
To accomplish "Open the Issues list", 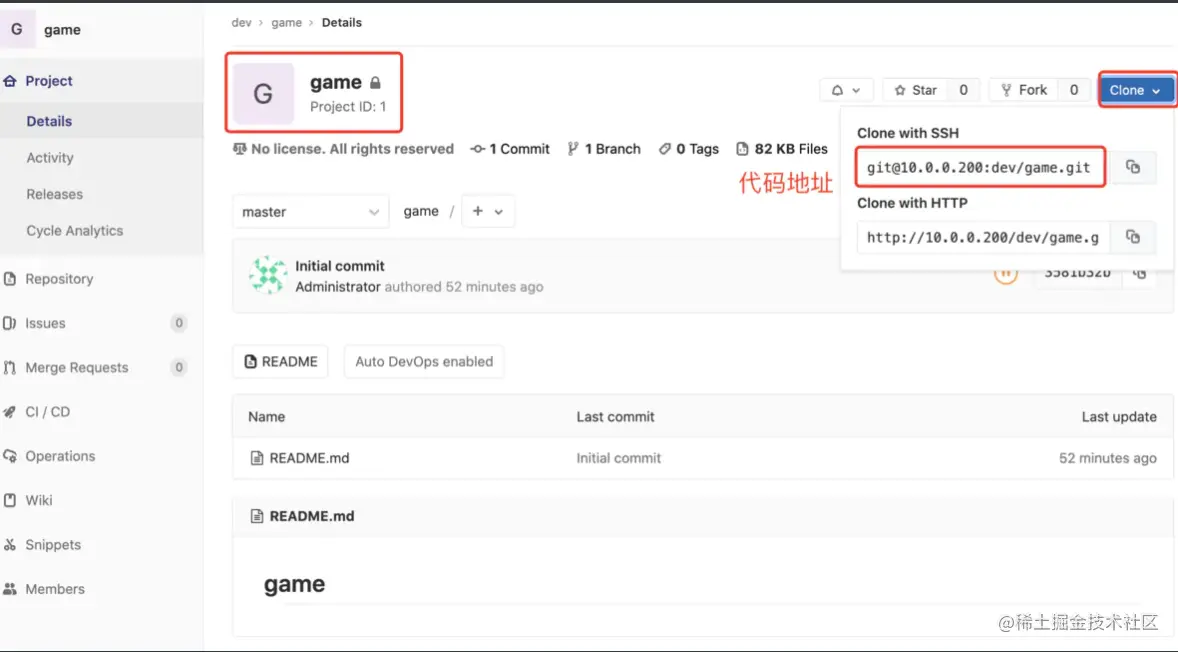I will [x=45, y=323].
